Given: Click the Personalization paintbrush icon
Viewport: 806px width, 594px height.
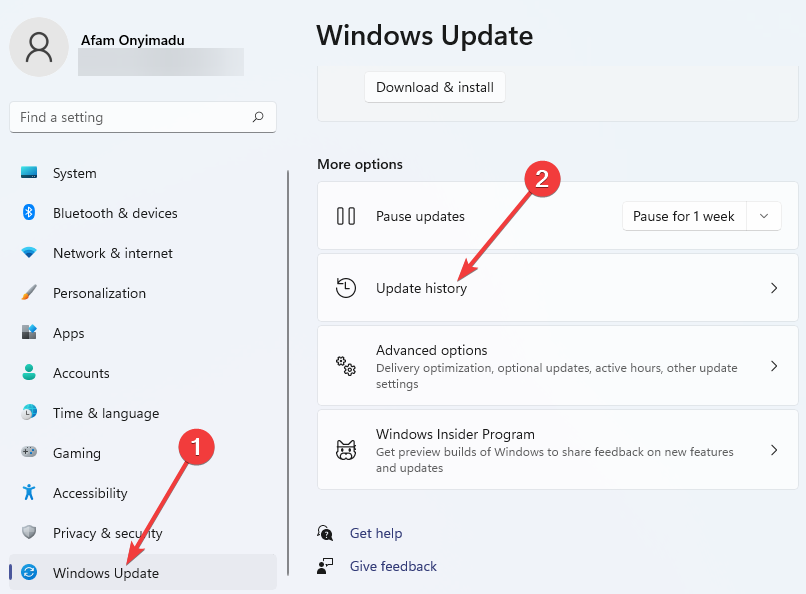Looking at the screenshot, I should click(29, 292).
